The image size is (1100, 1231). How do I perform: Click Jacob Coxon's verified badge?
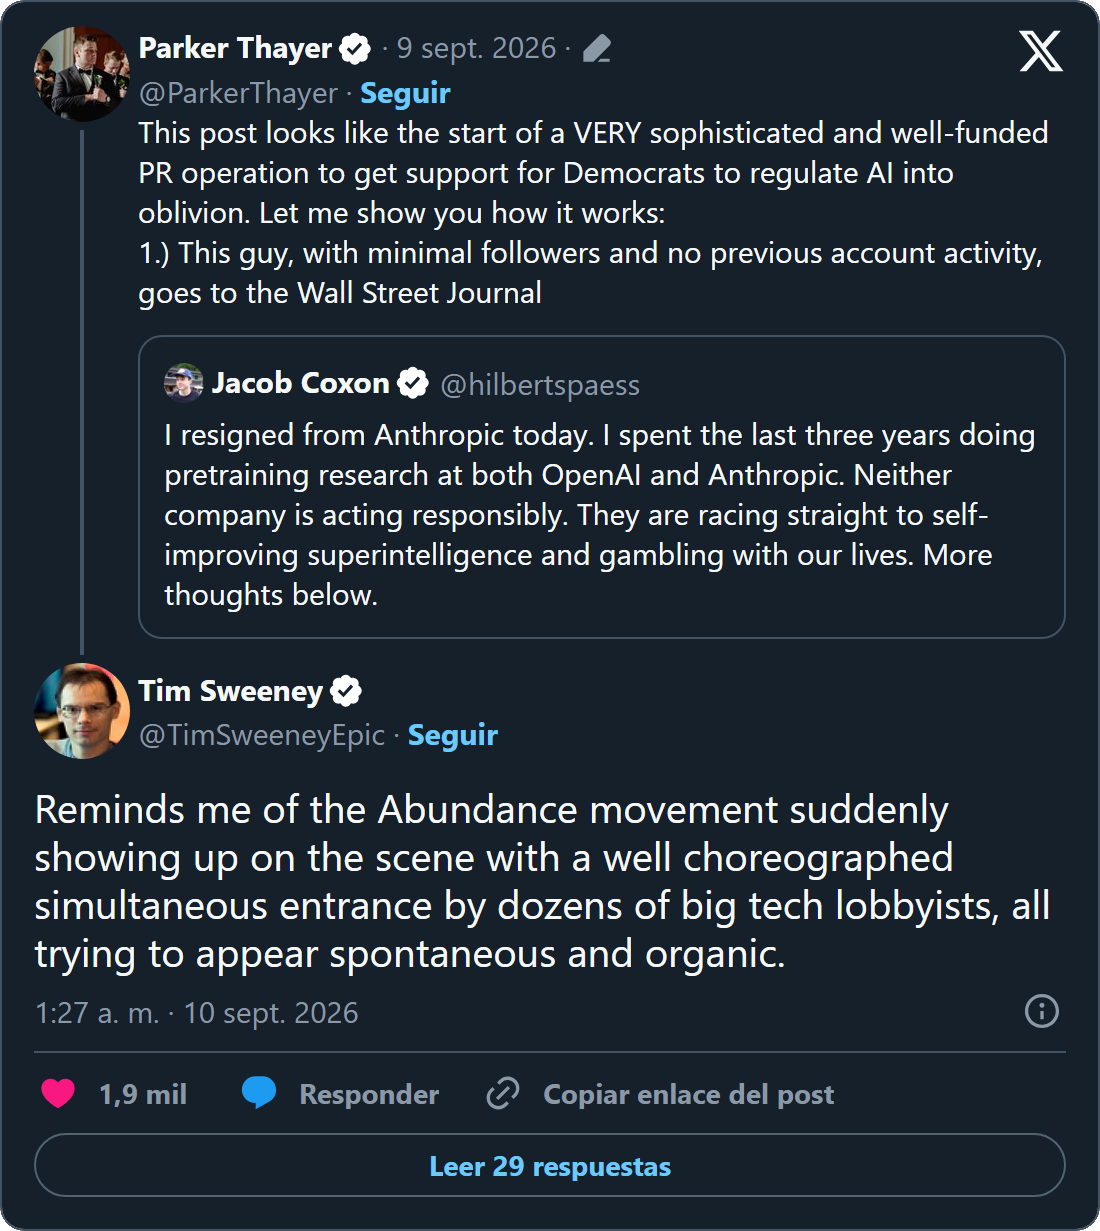413,383
